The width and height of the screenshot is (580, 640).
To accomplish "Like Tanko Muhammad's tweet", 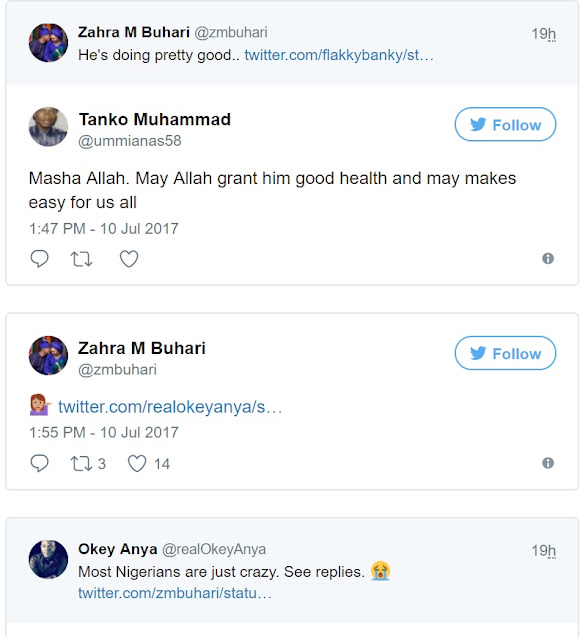I will pos(129,259).
